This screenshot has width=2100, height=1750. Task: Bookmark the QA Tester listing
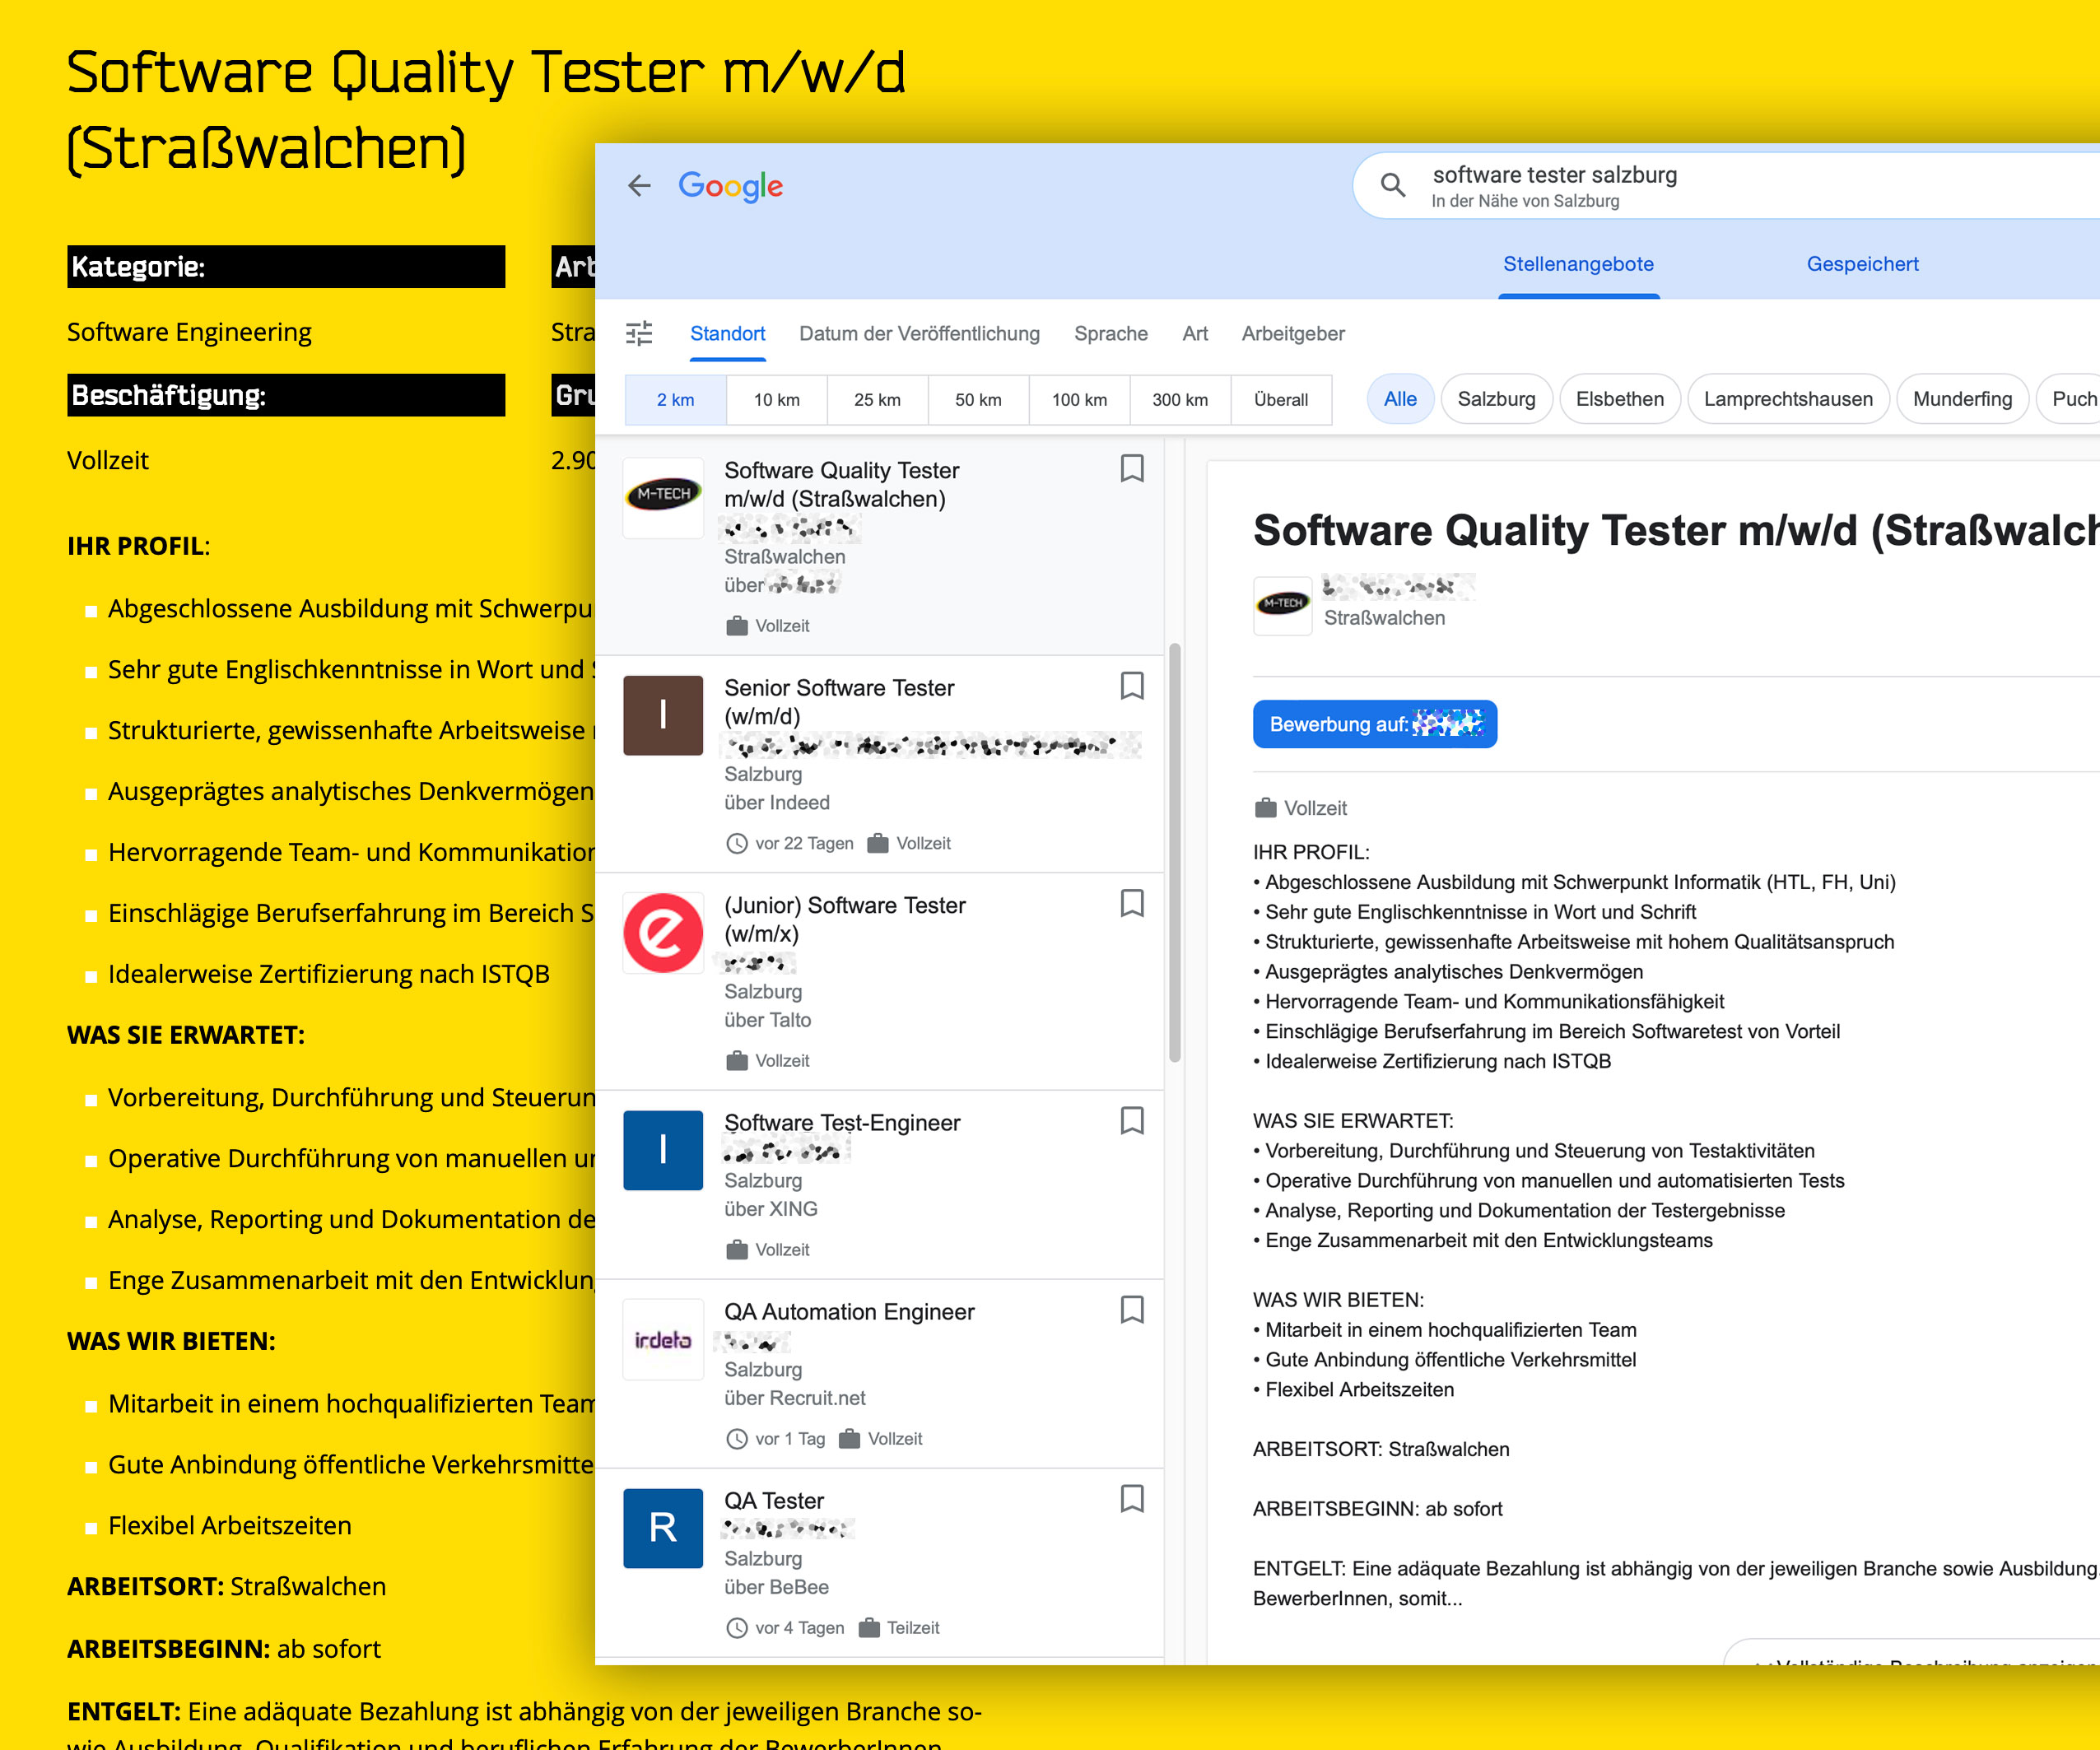point(1131,1498)
